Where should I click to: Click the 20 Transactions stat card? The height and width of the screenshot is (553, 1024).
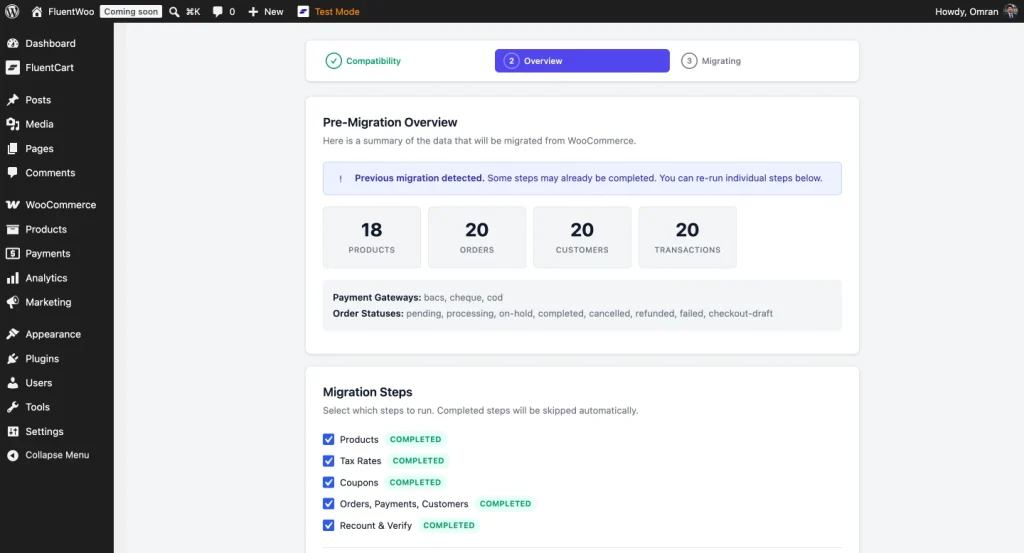pos(687,237)
